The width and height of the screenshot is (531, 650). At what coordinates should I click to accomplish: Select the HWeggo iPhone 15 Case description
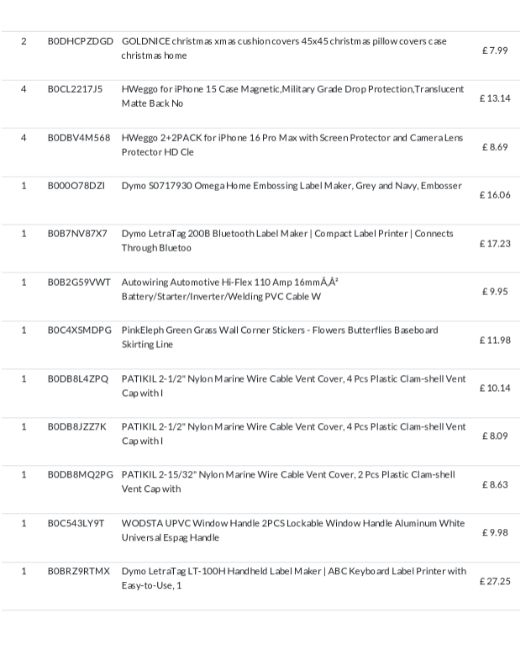pos(293,96)
